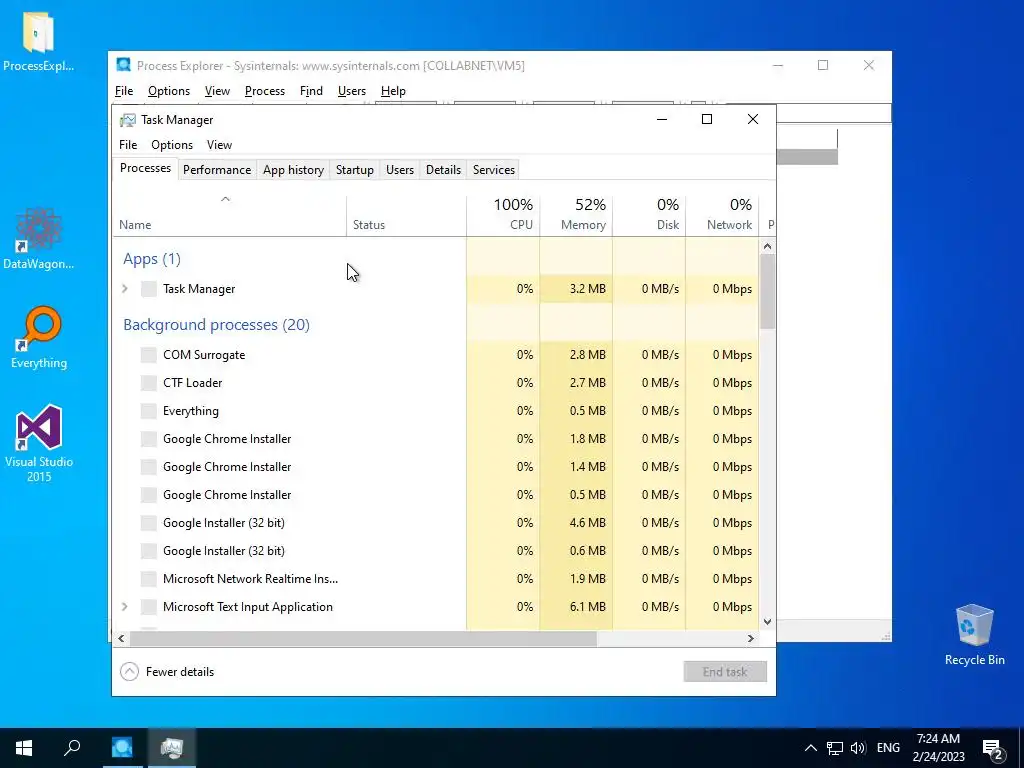The image size is (1024, 768).
Task: Expand the Task Manager app row
Action: pyautogui.click(x=125, y=288)
